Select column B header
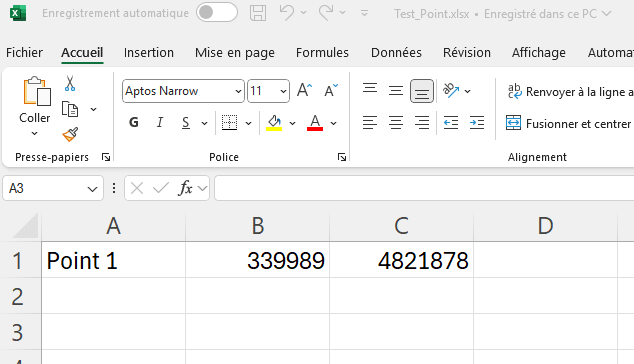 (x=258, y=226)
